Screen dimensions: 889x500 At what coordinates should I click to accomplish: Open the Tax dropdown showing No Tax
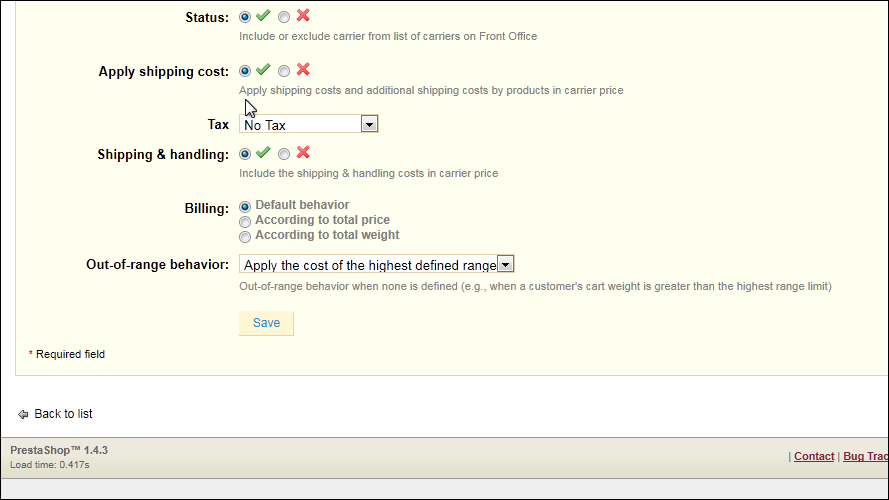click(308, 124)
